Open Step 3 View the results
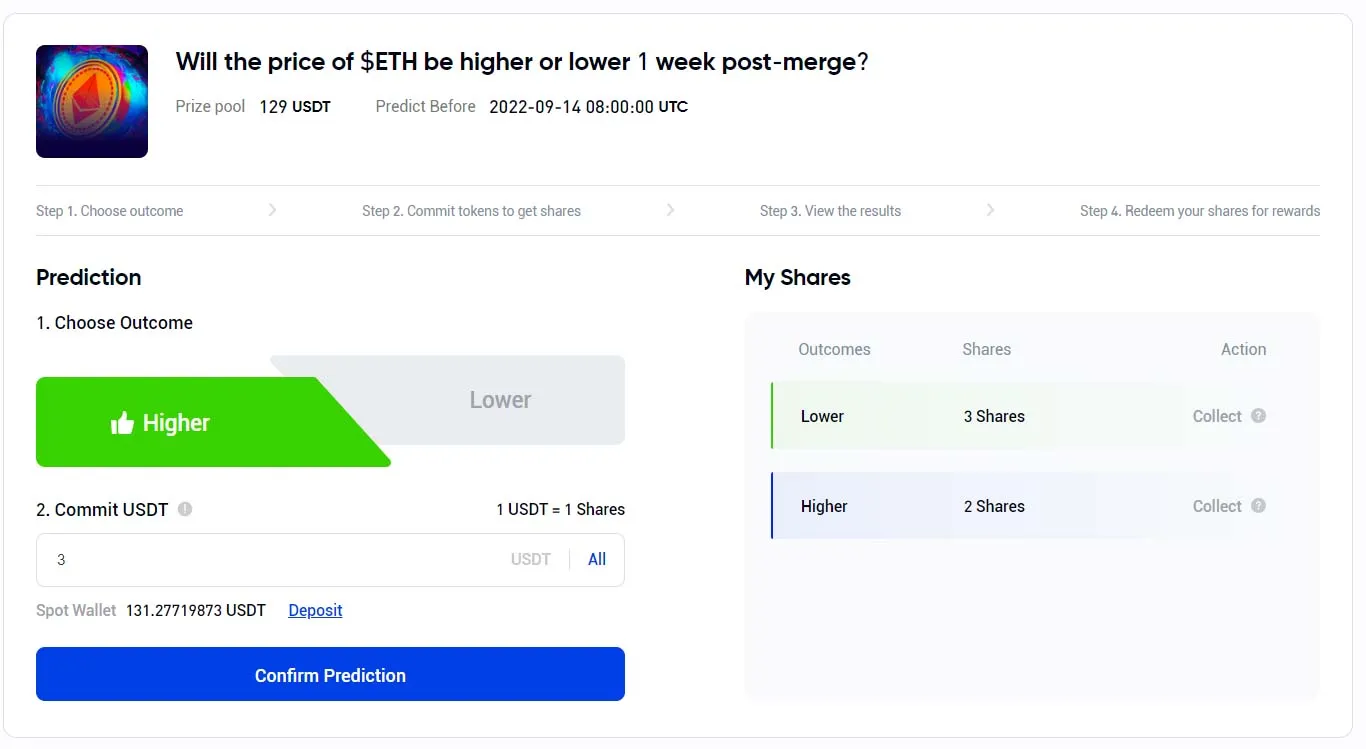Screen dimensions: 1366x749 point(830,211)
